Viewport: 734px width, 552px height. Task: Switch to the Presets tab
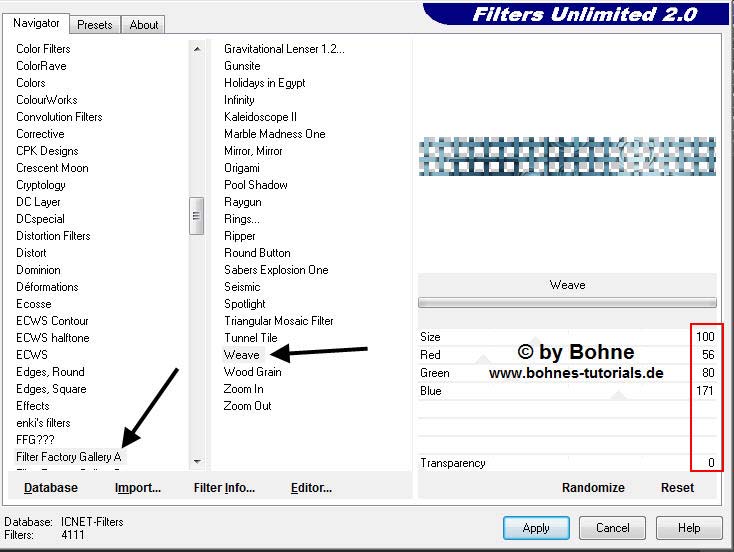pyautogui.click(x=95, y=25)
